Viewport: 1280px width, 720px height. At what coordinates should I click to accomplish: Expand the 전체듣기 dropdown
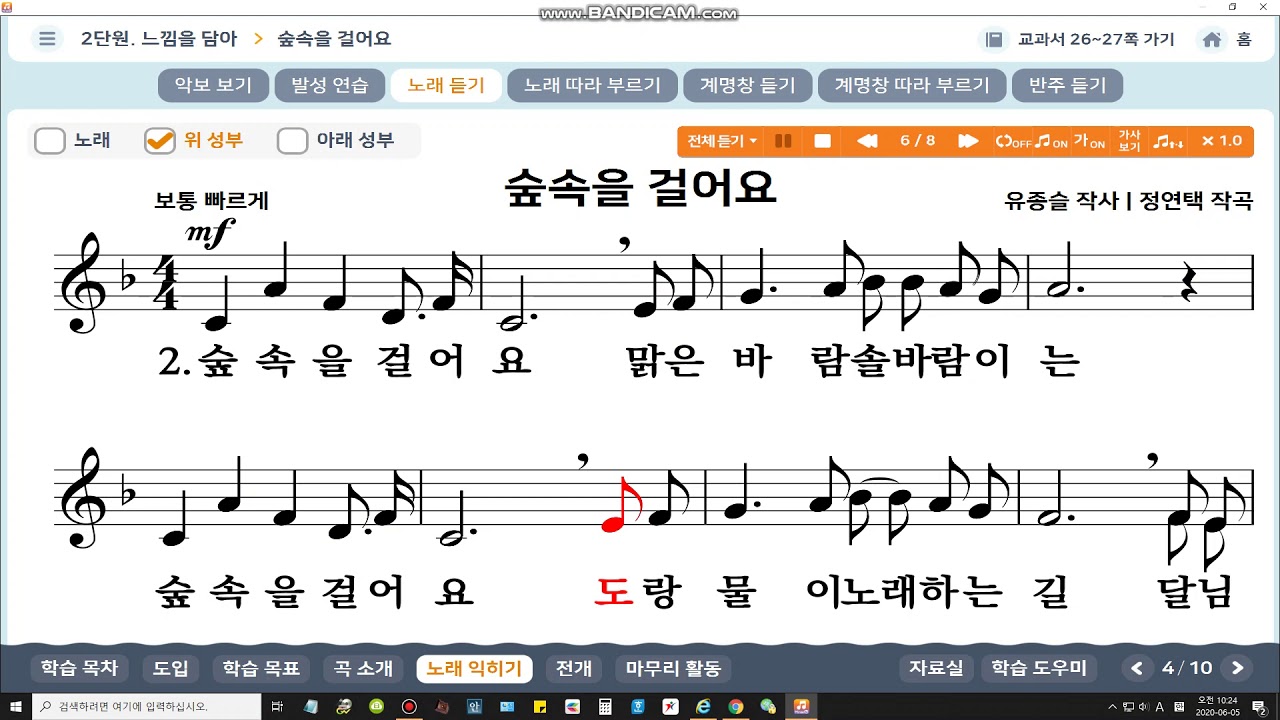tap(722, 141)
